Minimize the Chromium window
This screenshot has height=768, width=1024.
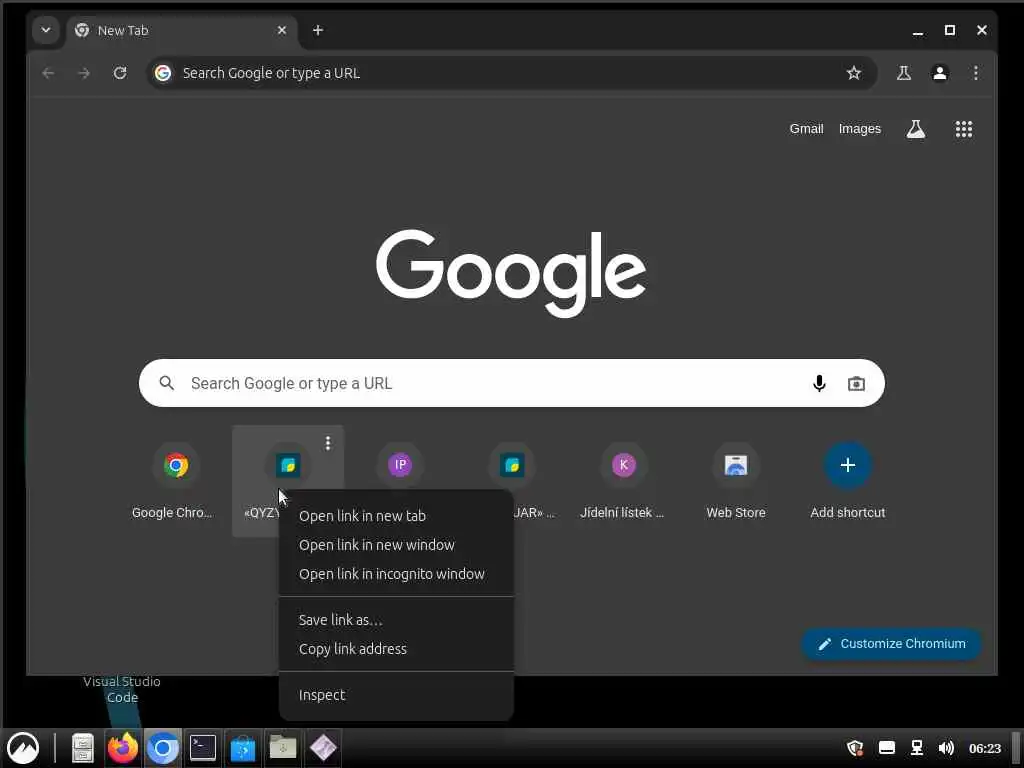click(x=918, y=31)
